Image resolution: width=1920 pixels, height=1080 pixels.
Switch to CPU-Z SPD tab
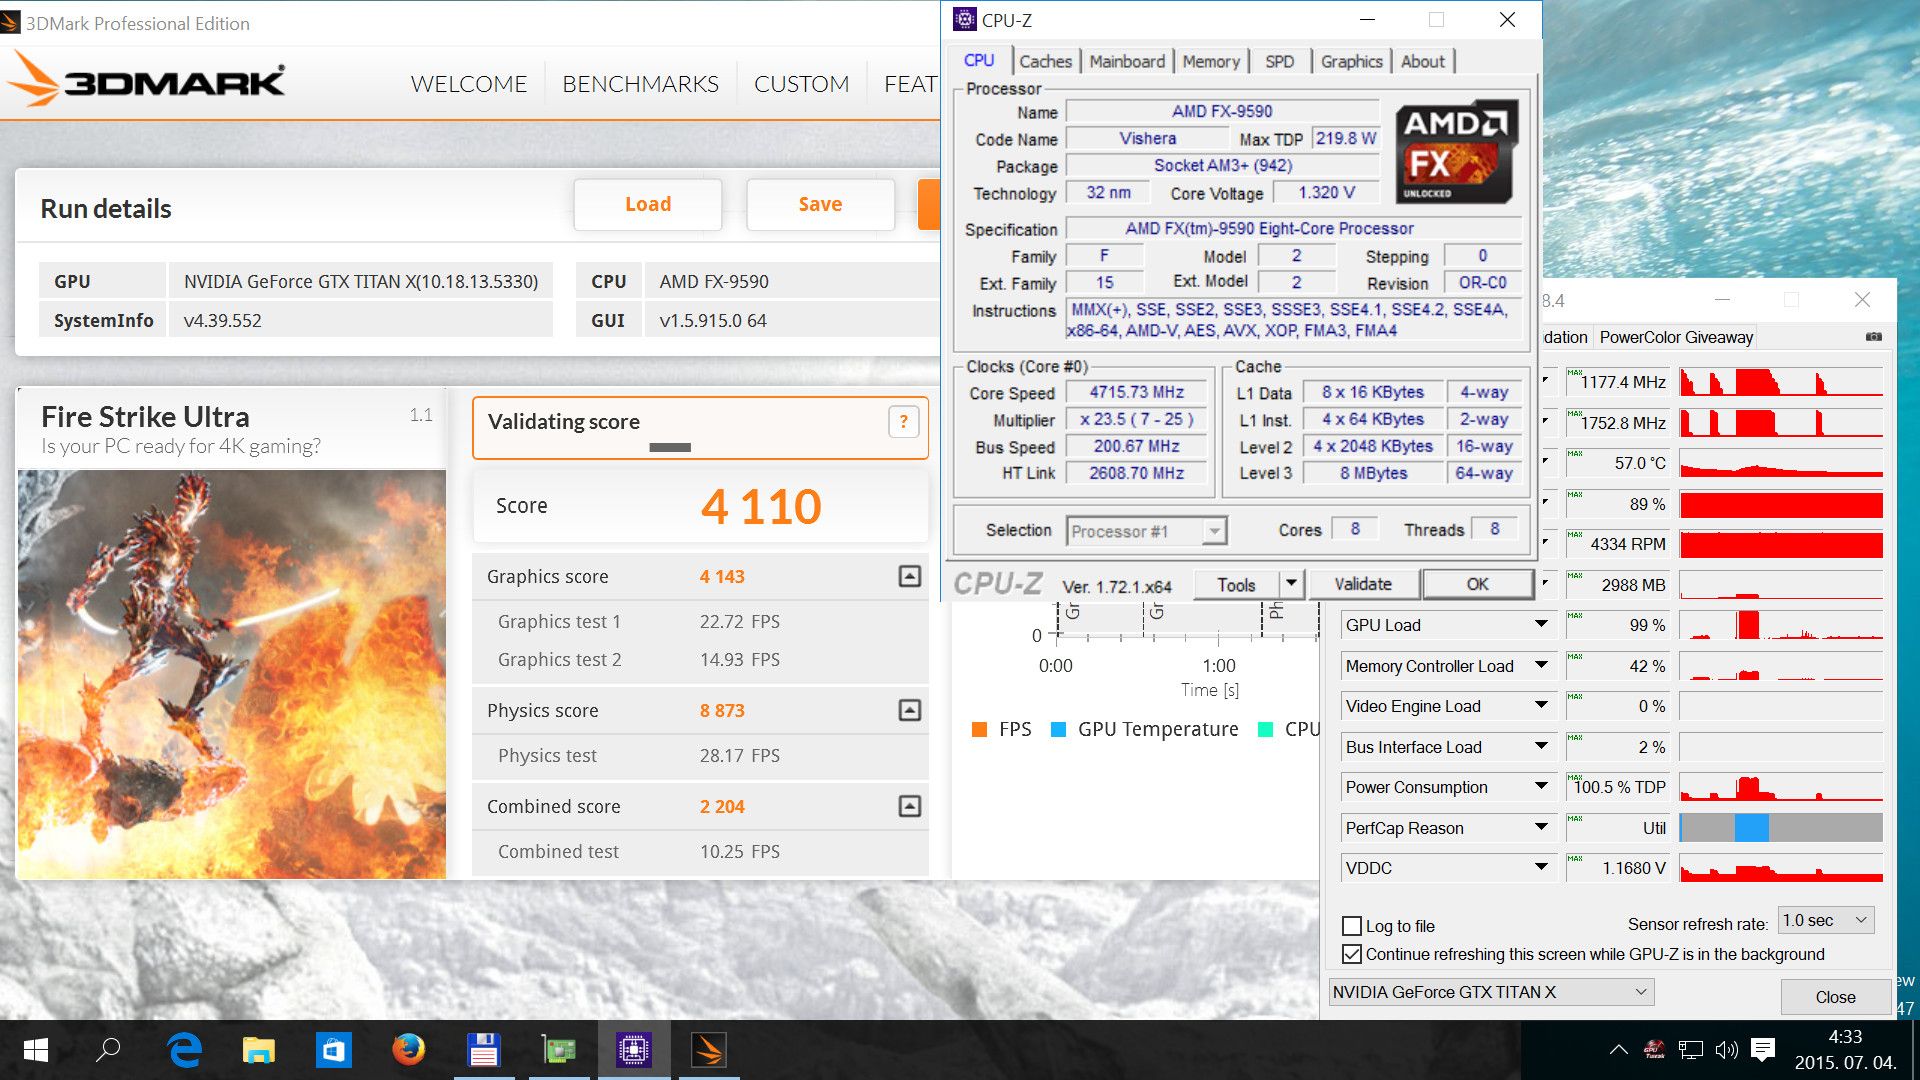click(x=1279, y=61)
